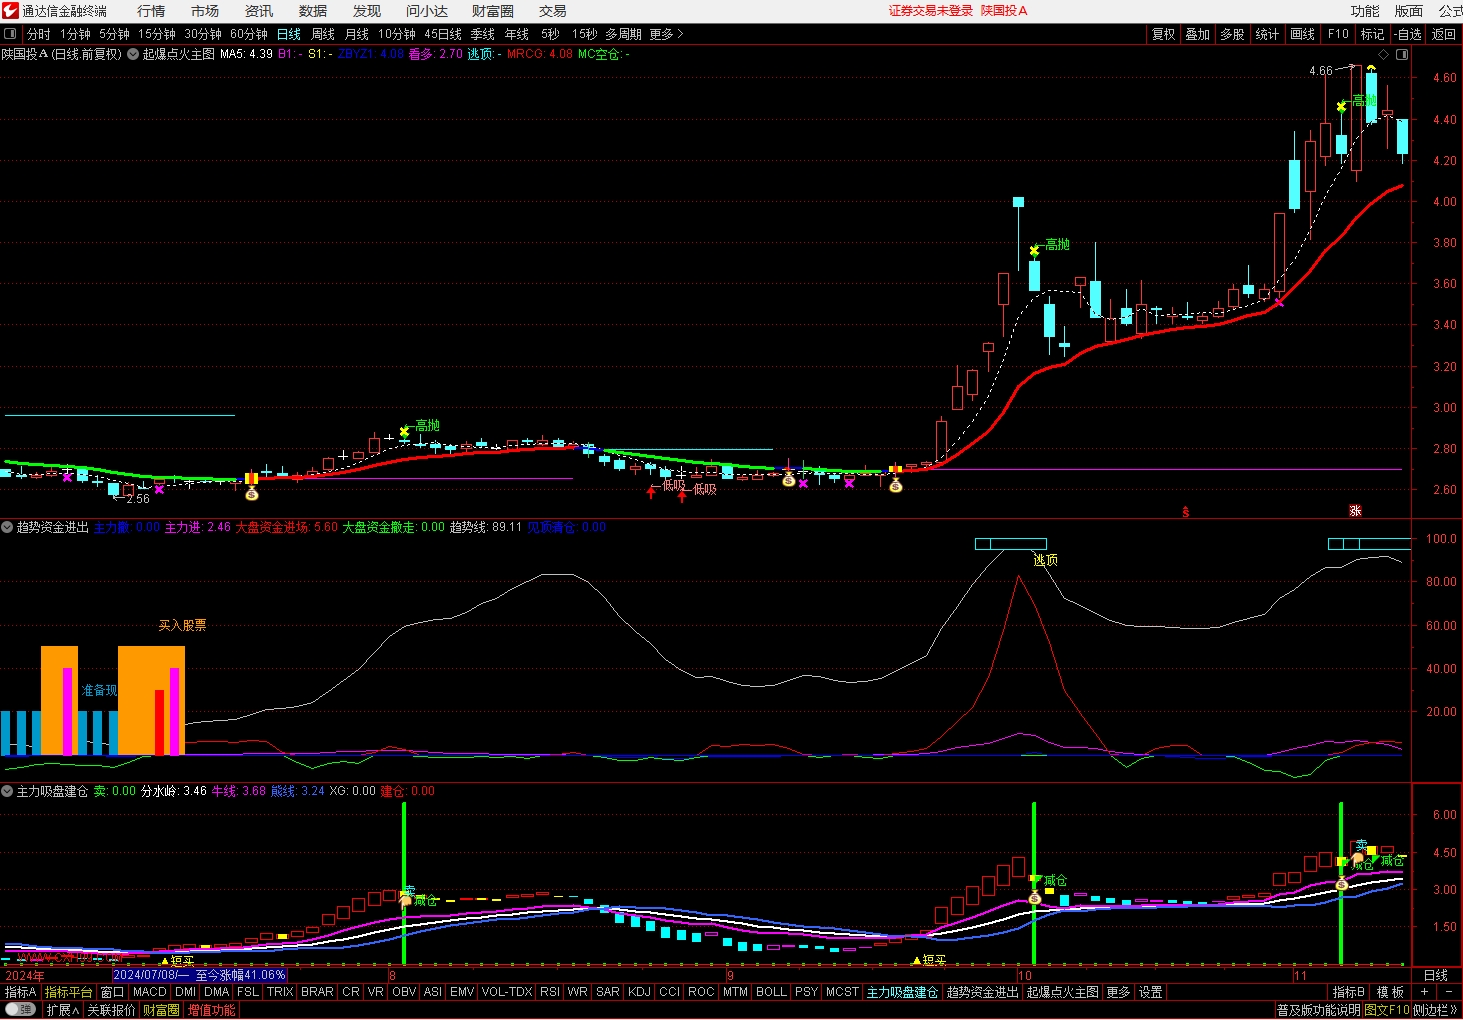
Task: Switch to 分时 period tab
Action: coord(38,34)
